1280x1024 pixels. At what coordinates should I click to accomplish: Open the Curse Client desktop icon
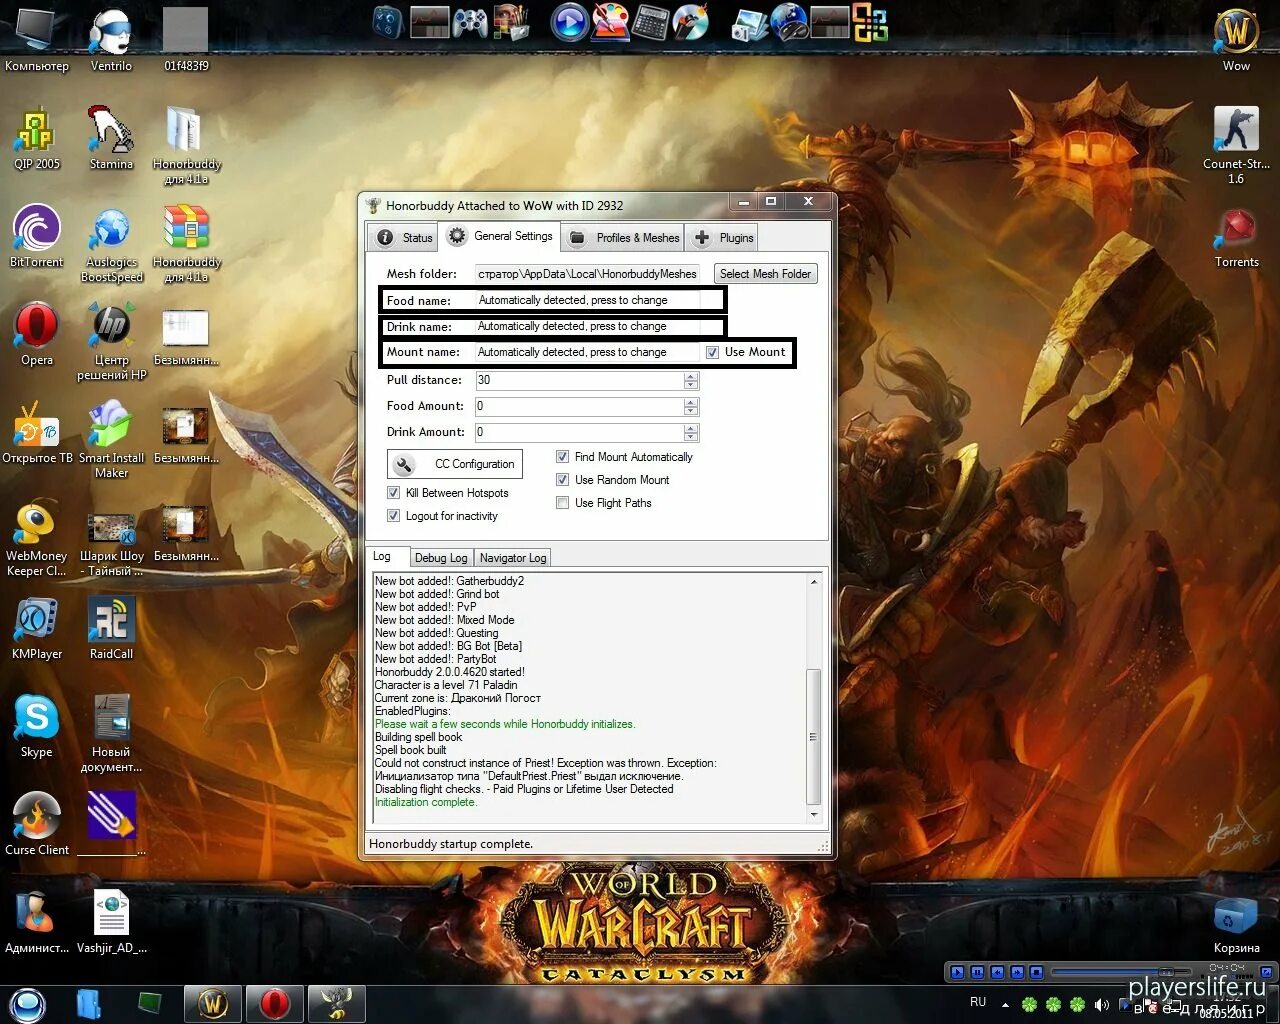pyautogui.click(x=37, y=824)
